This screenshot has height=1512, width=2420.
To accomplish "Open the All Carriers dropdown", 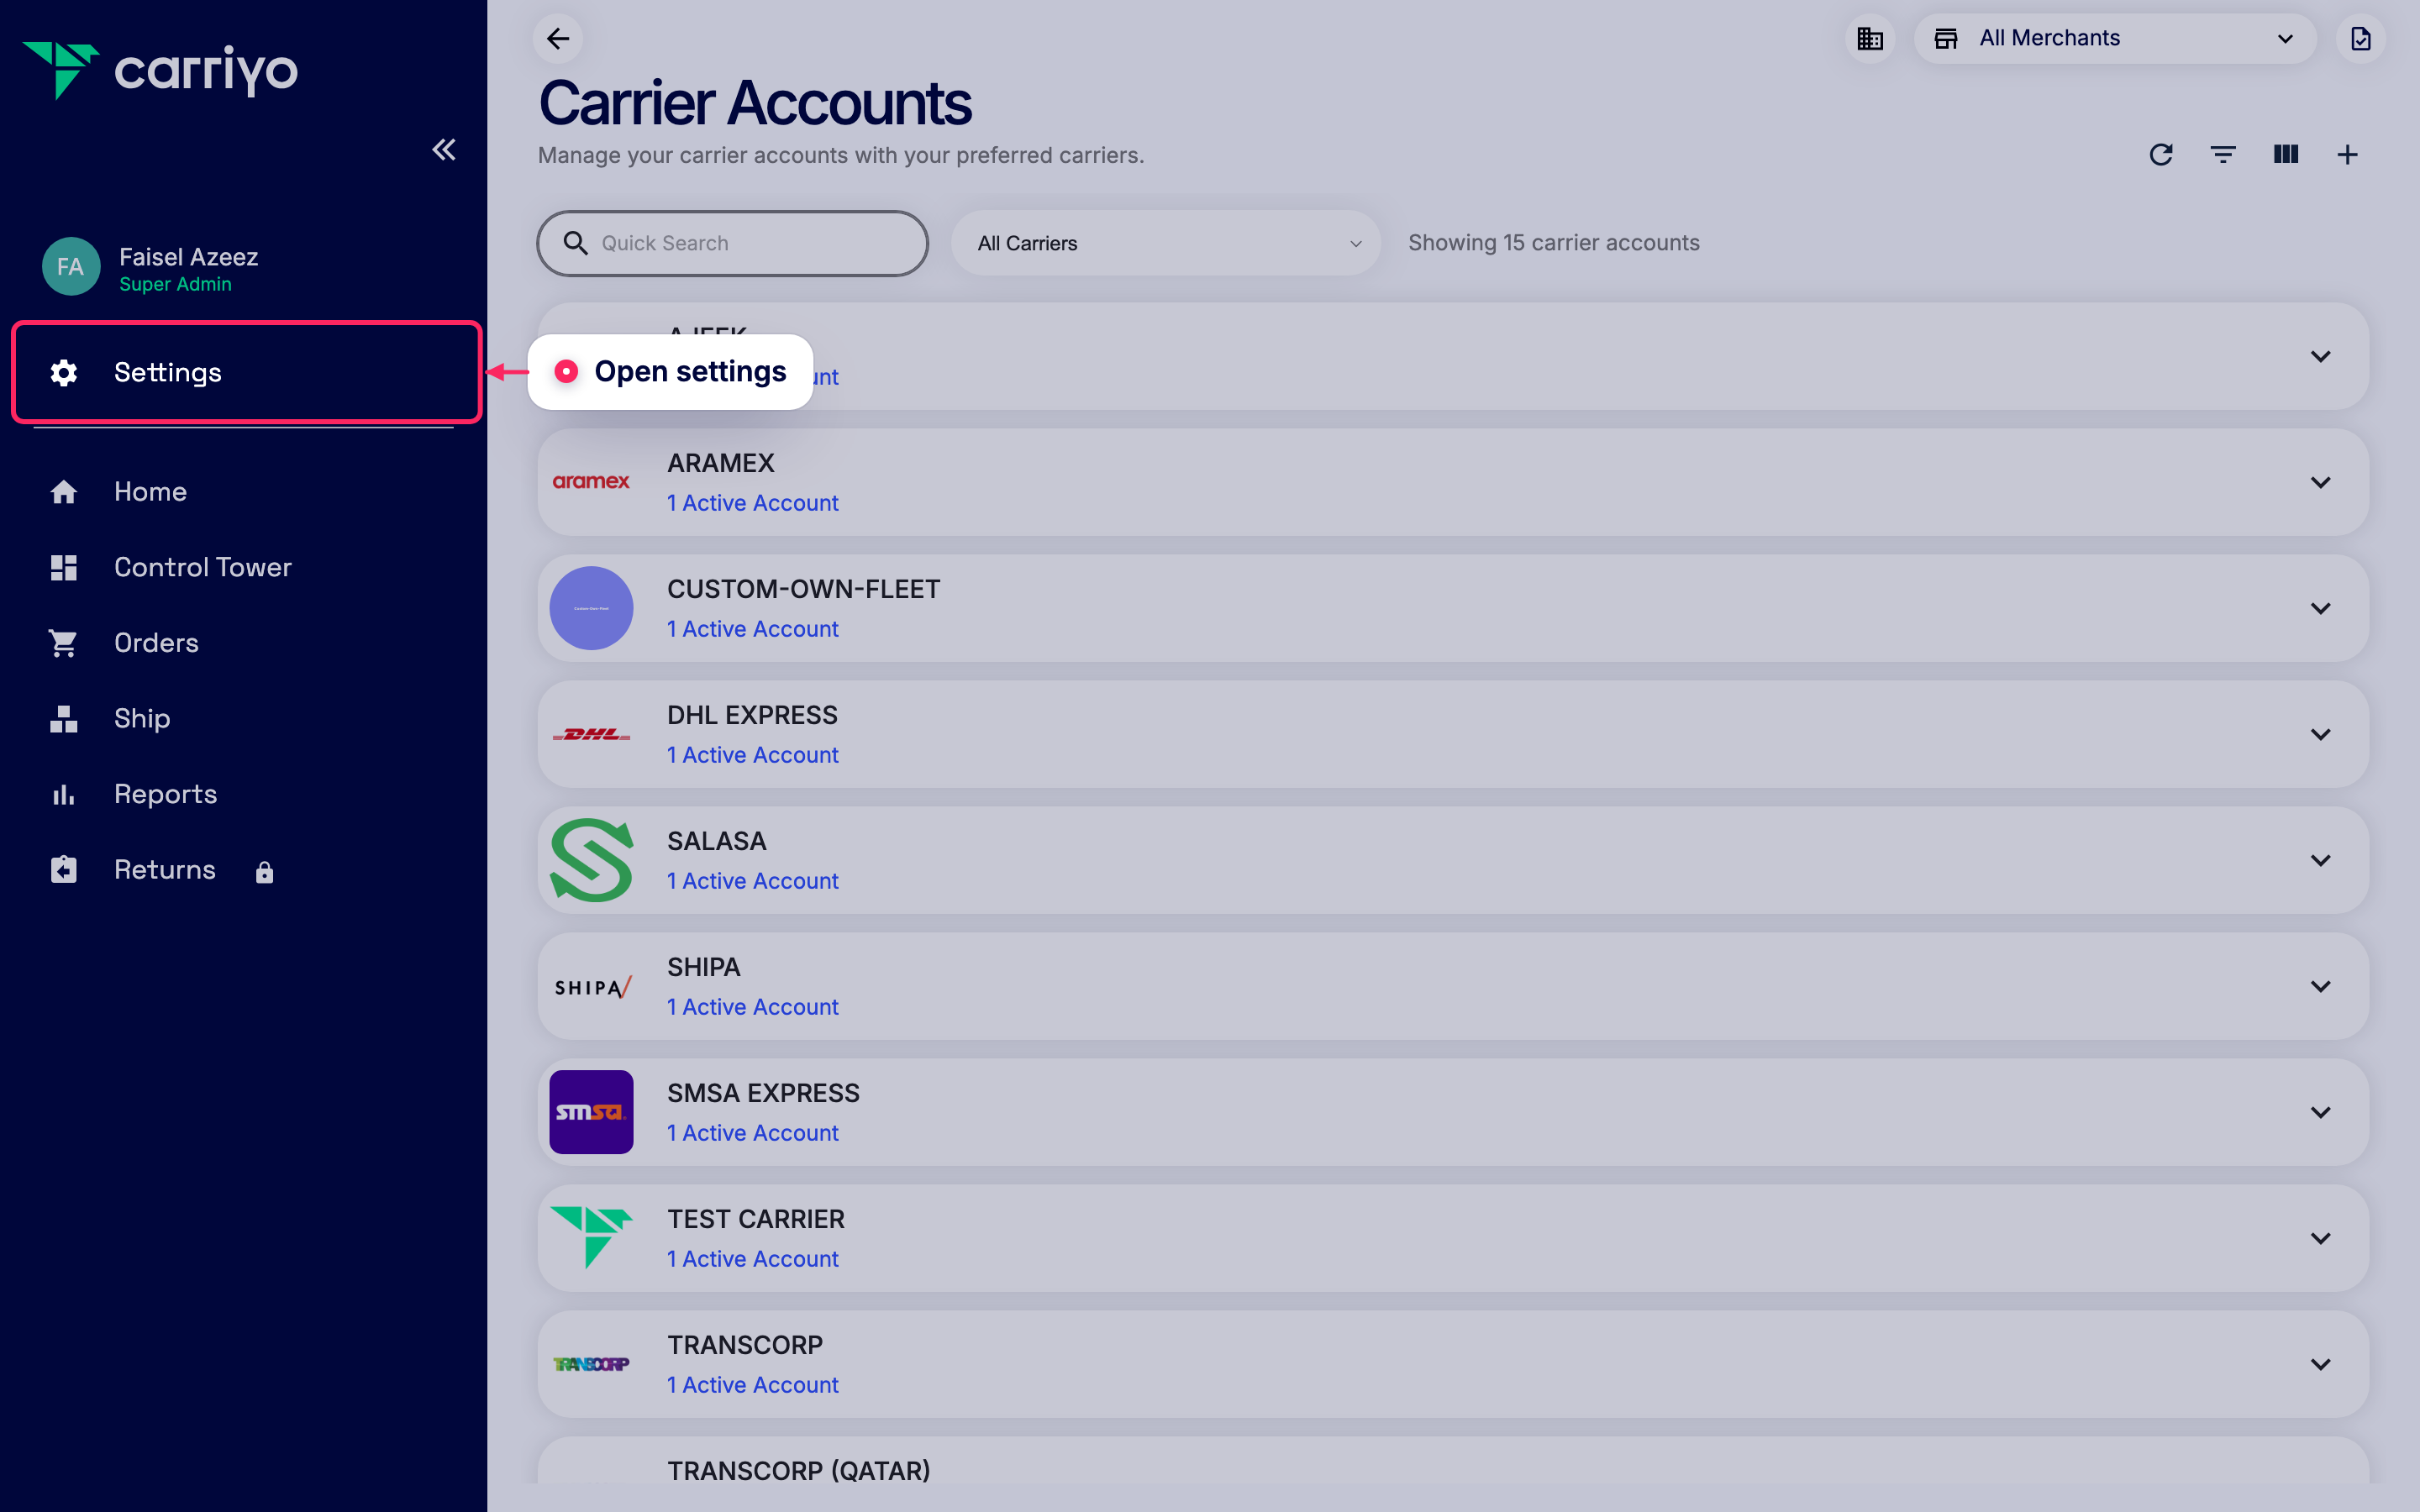I will 1166,243.
